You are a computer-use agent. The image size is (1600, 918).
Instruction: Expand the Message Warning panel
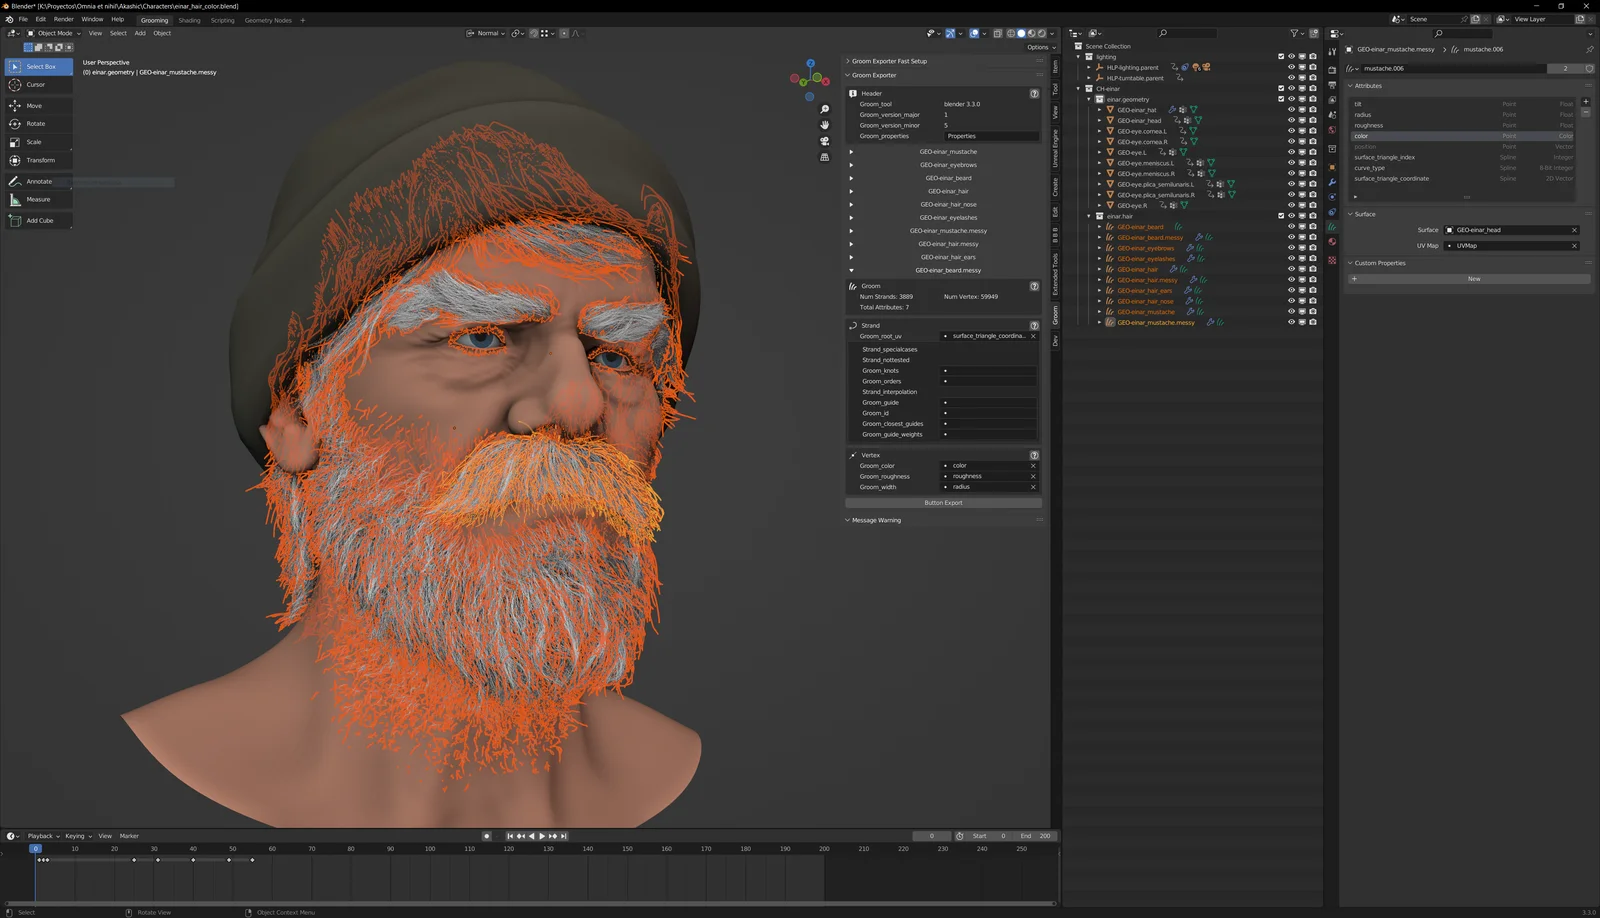(x=875, y=520)
